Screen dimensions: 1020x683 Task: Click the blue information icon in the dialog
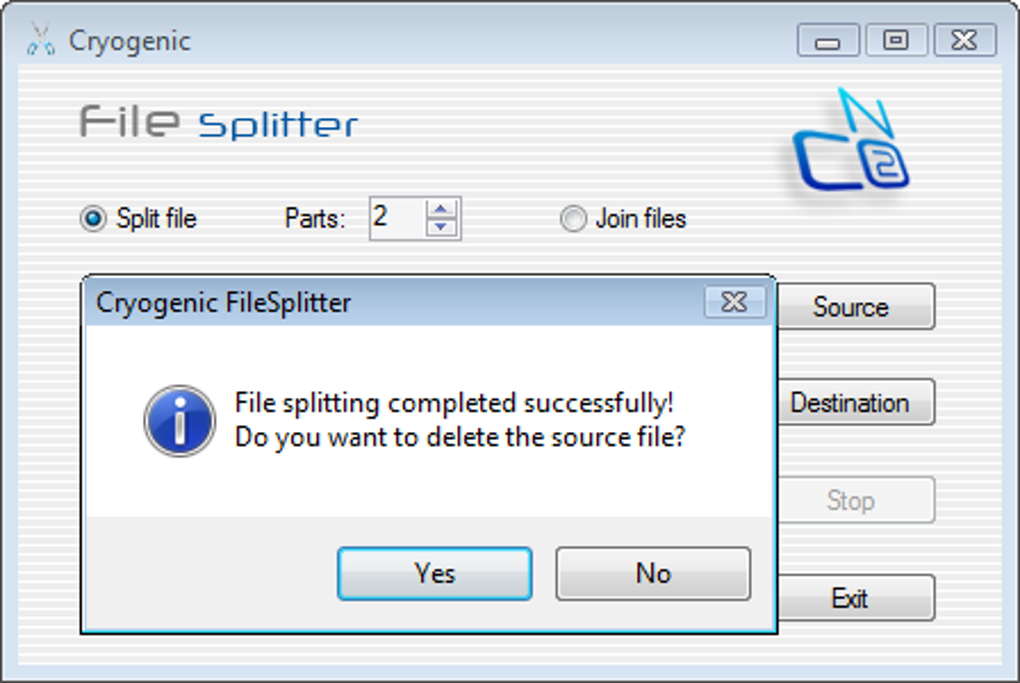tap(179, 421)
